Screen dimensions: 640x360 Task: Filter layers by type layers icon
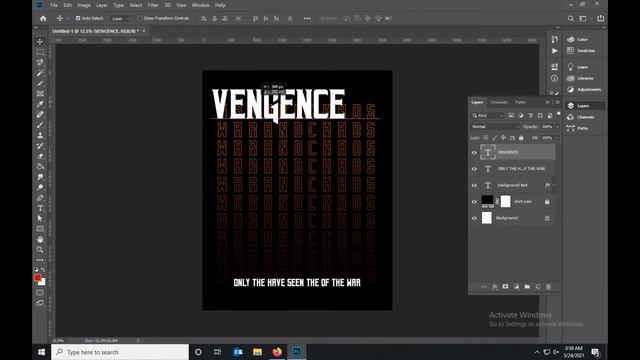(x=531, y=116)
